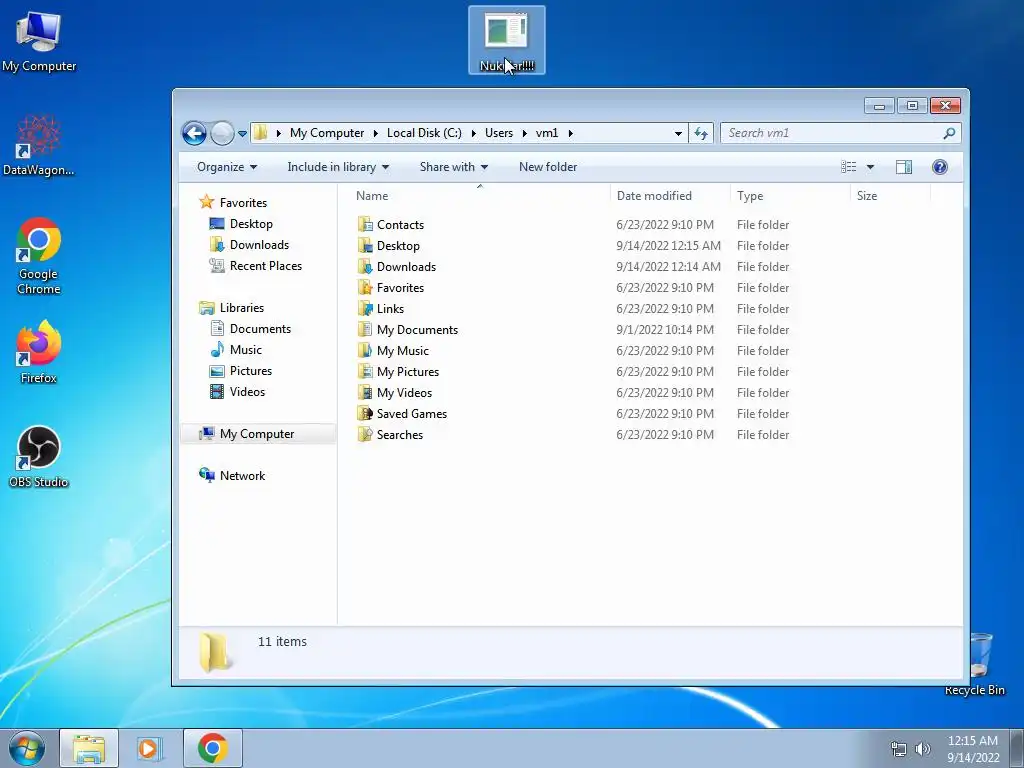Click the Forward navigation arrow

[222, 133]
